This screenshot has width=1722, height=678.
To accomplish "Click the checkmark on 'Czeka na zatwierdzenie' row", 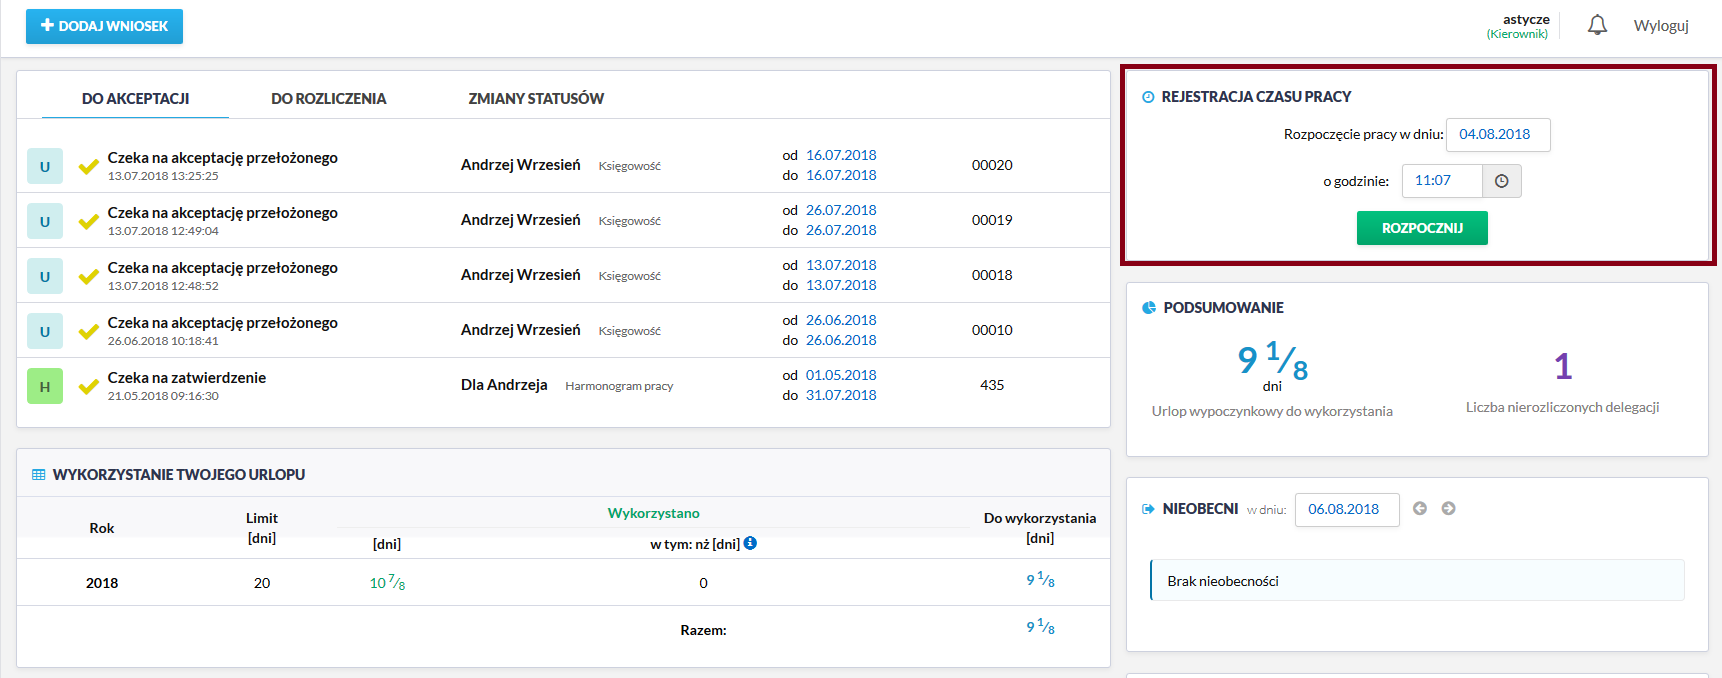I will 89,386.
